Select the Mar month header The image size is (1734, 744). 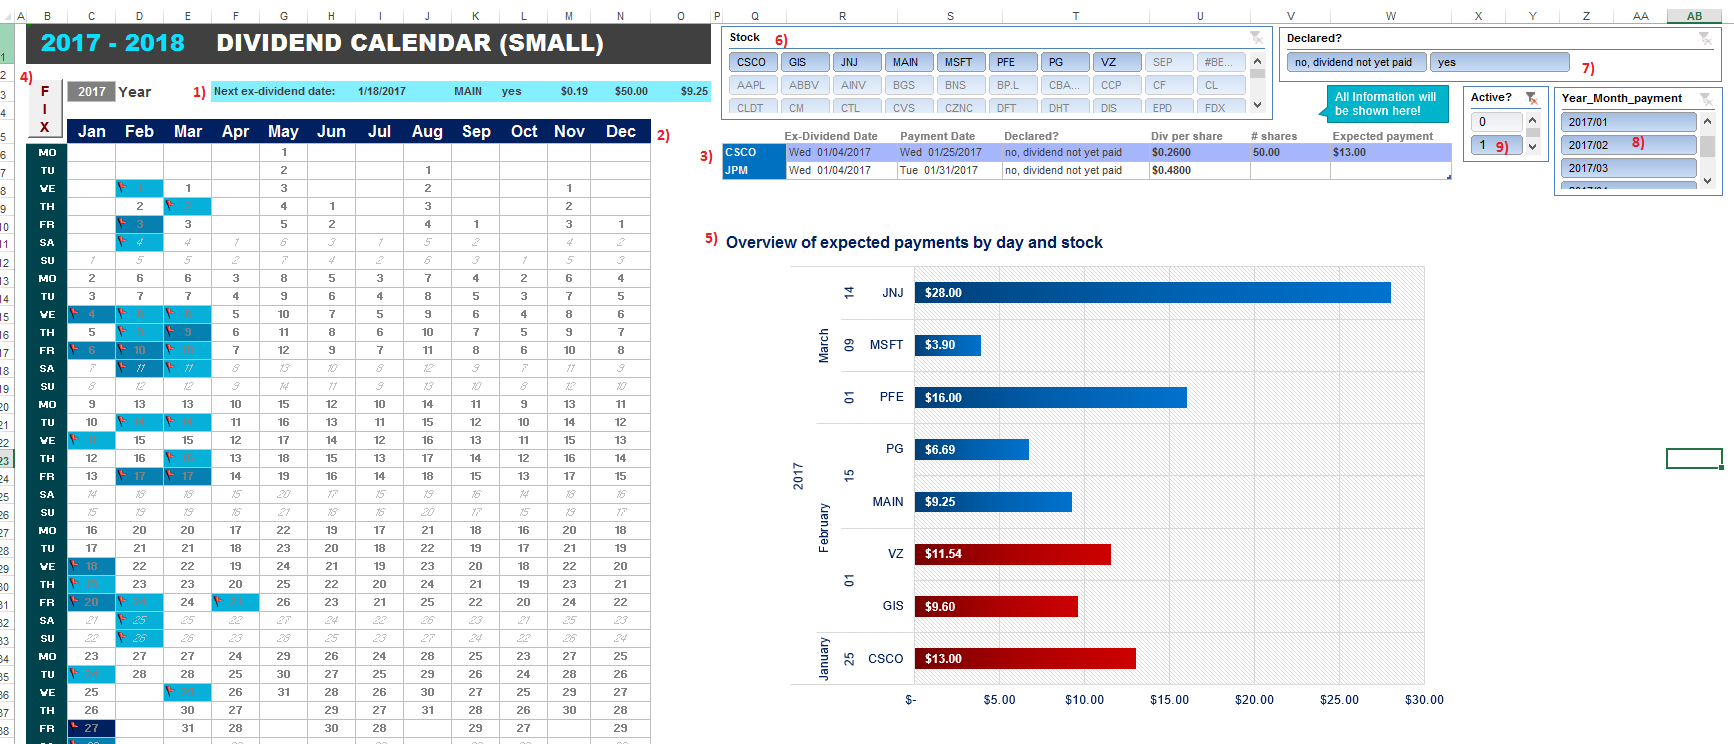pos(187,131)
